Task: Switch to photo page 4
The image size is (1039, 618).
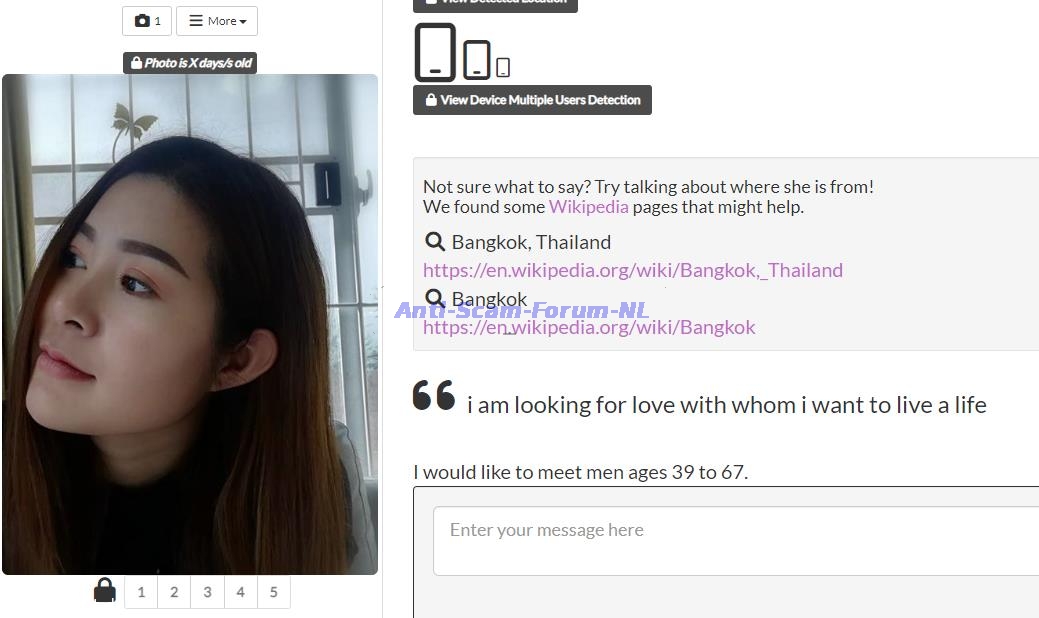Action: coord(240,592)
